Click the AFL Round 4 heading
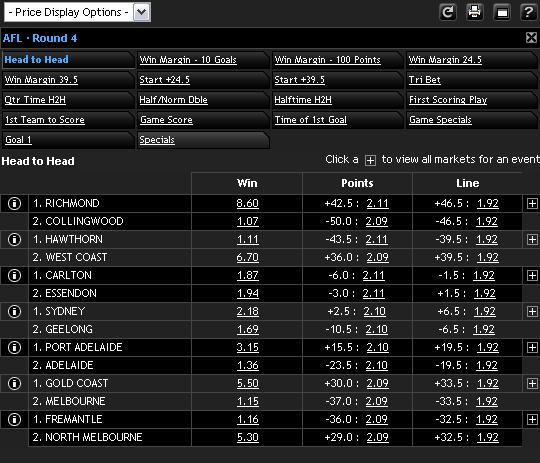Viewport: 540px width, 463px height. (40, 38)
